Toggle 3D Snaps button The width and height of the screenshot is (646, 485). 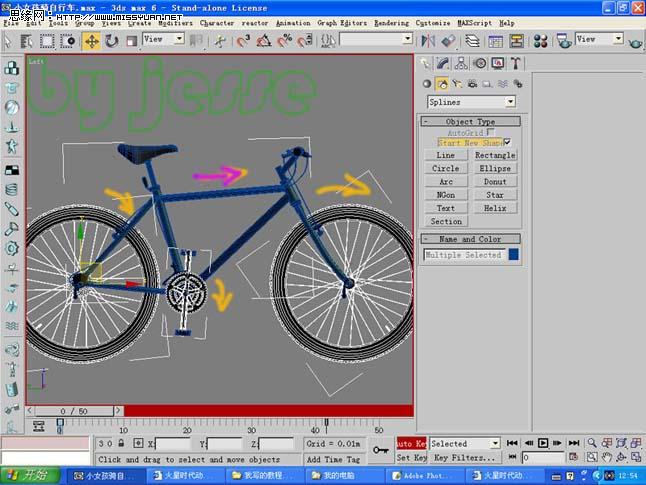[x=243, y=41]
